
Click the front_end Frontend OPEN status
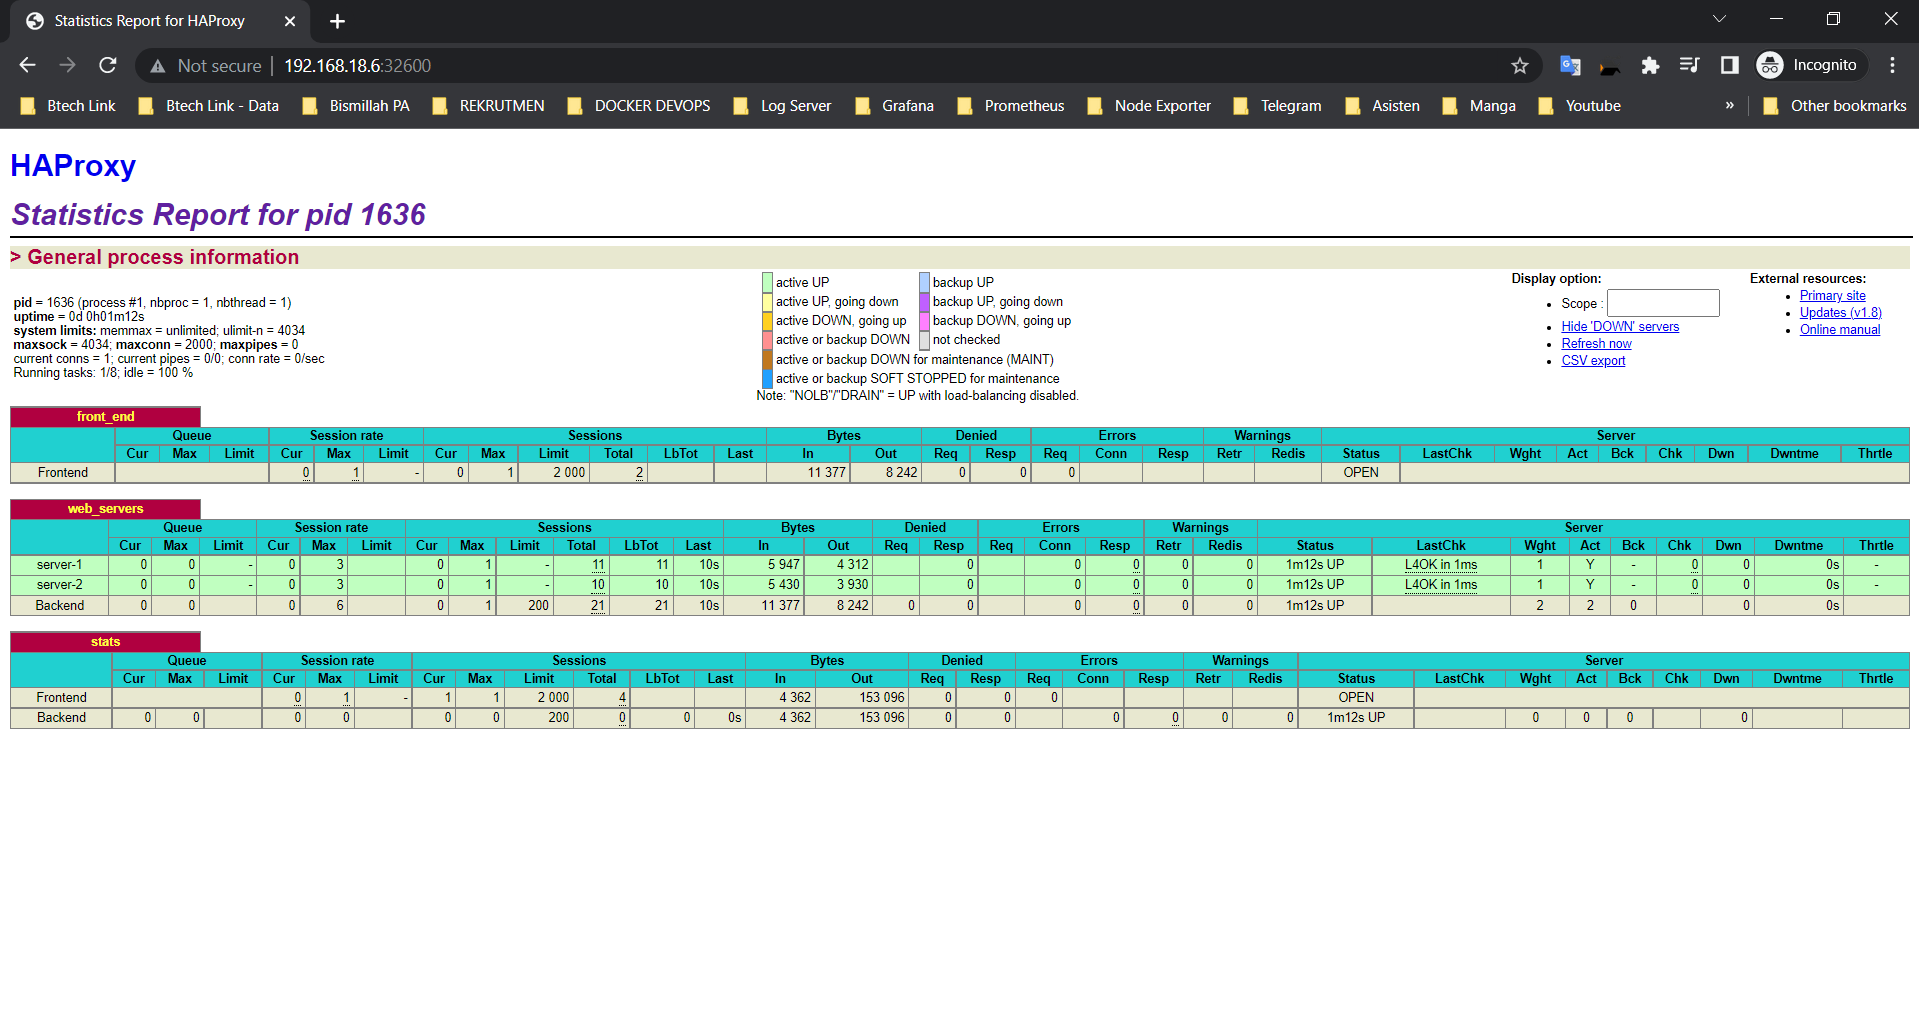1360,473
